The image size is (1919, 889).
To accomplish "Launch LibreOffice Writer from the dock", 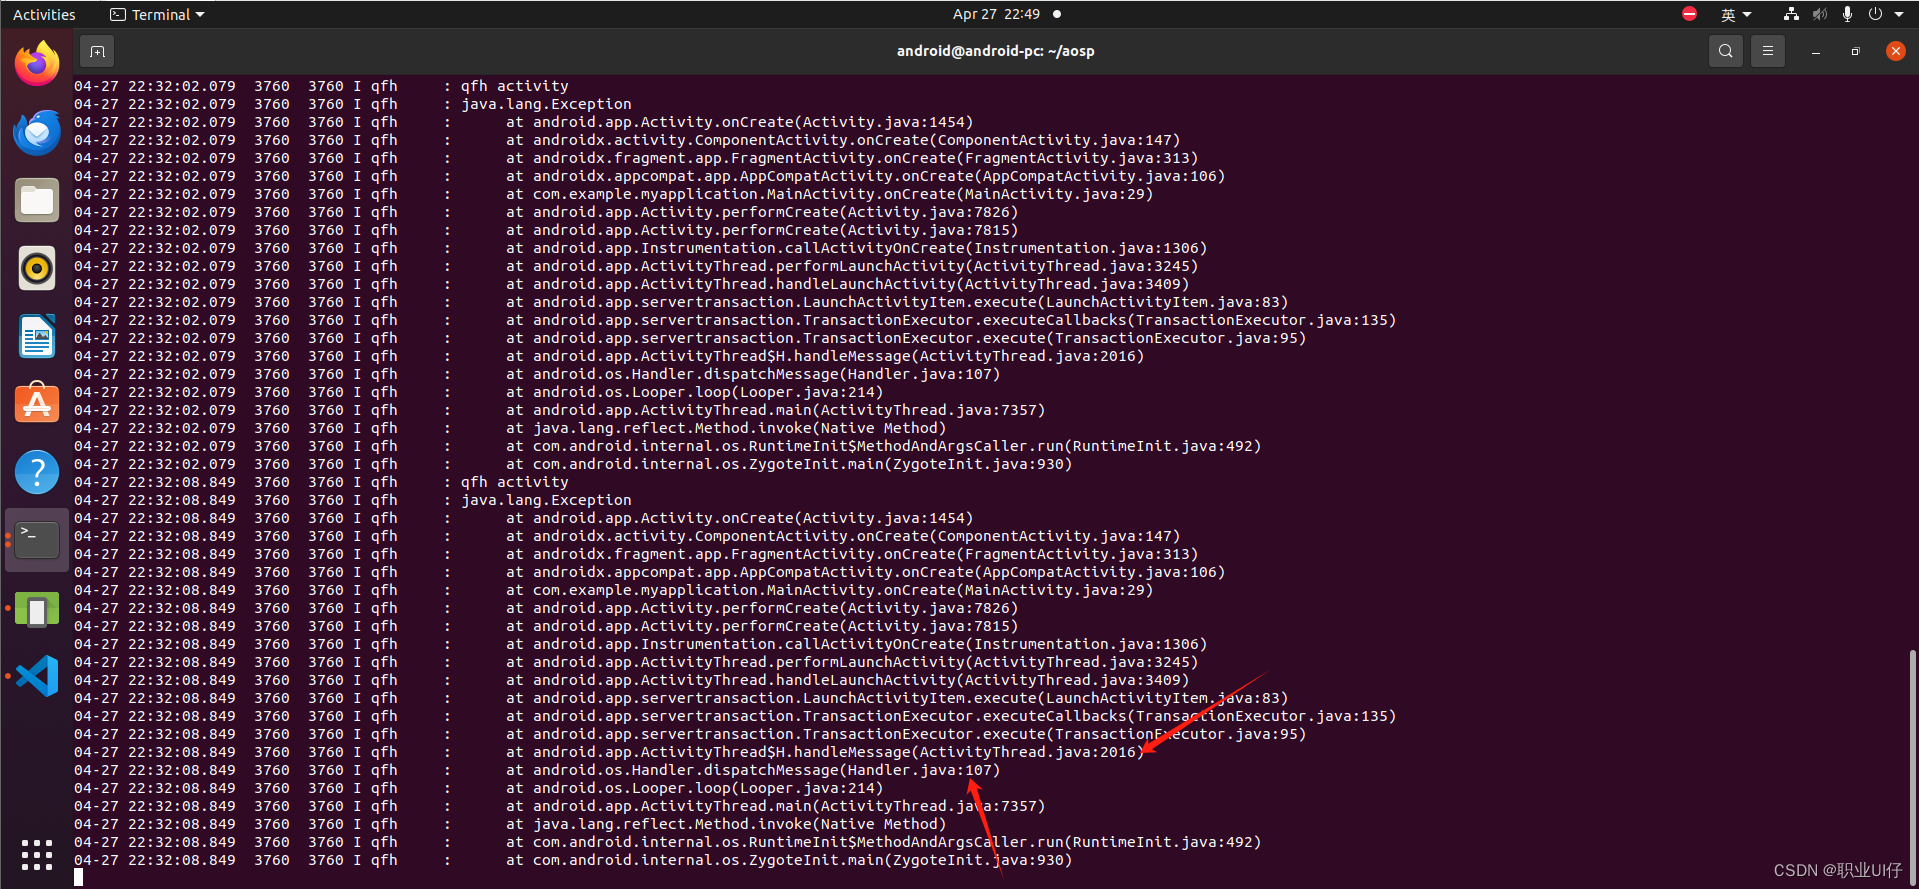I will pos(37,336).
